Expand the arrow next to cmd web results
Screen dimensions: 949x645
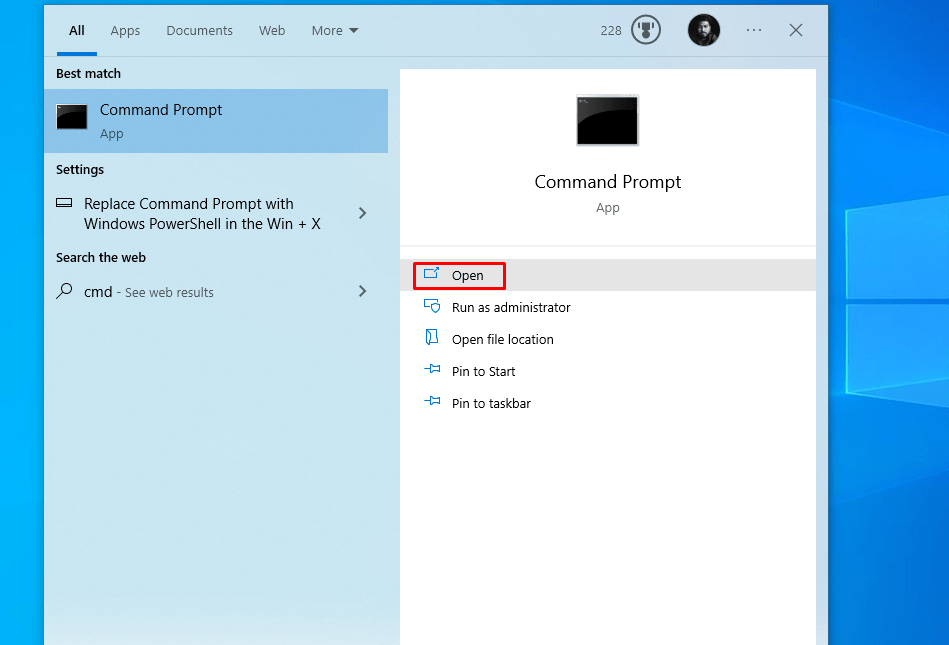coord(362,291)
